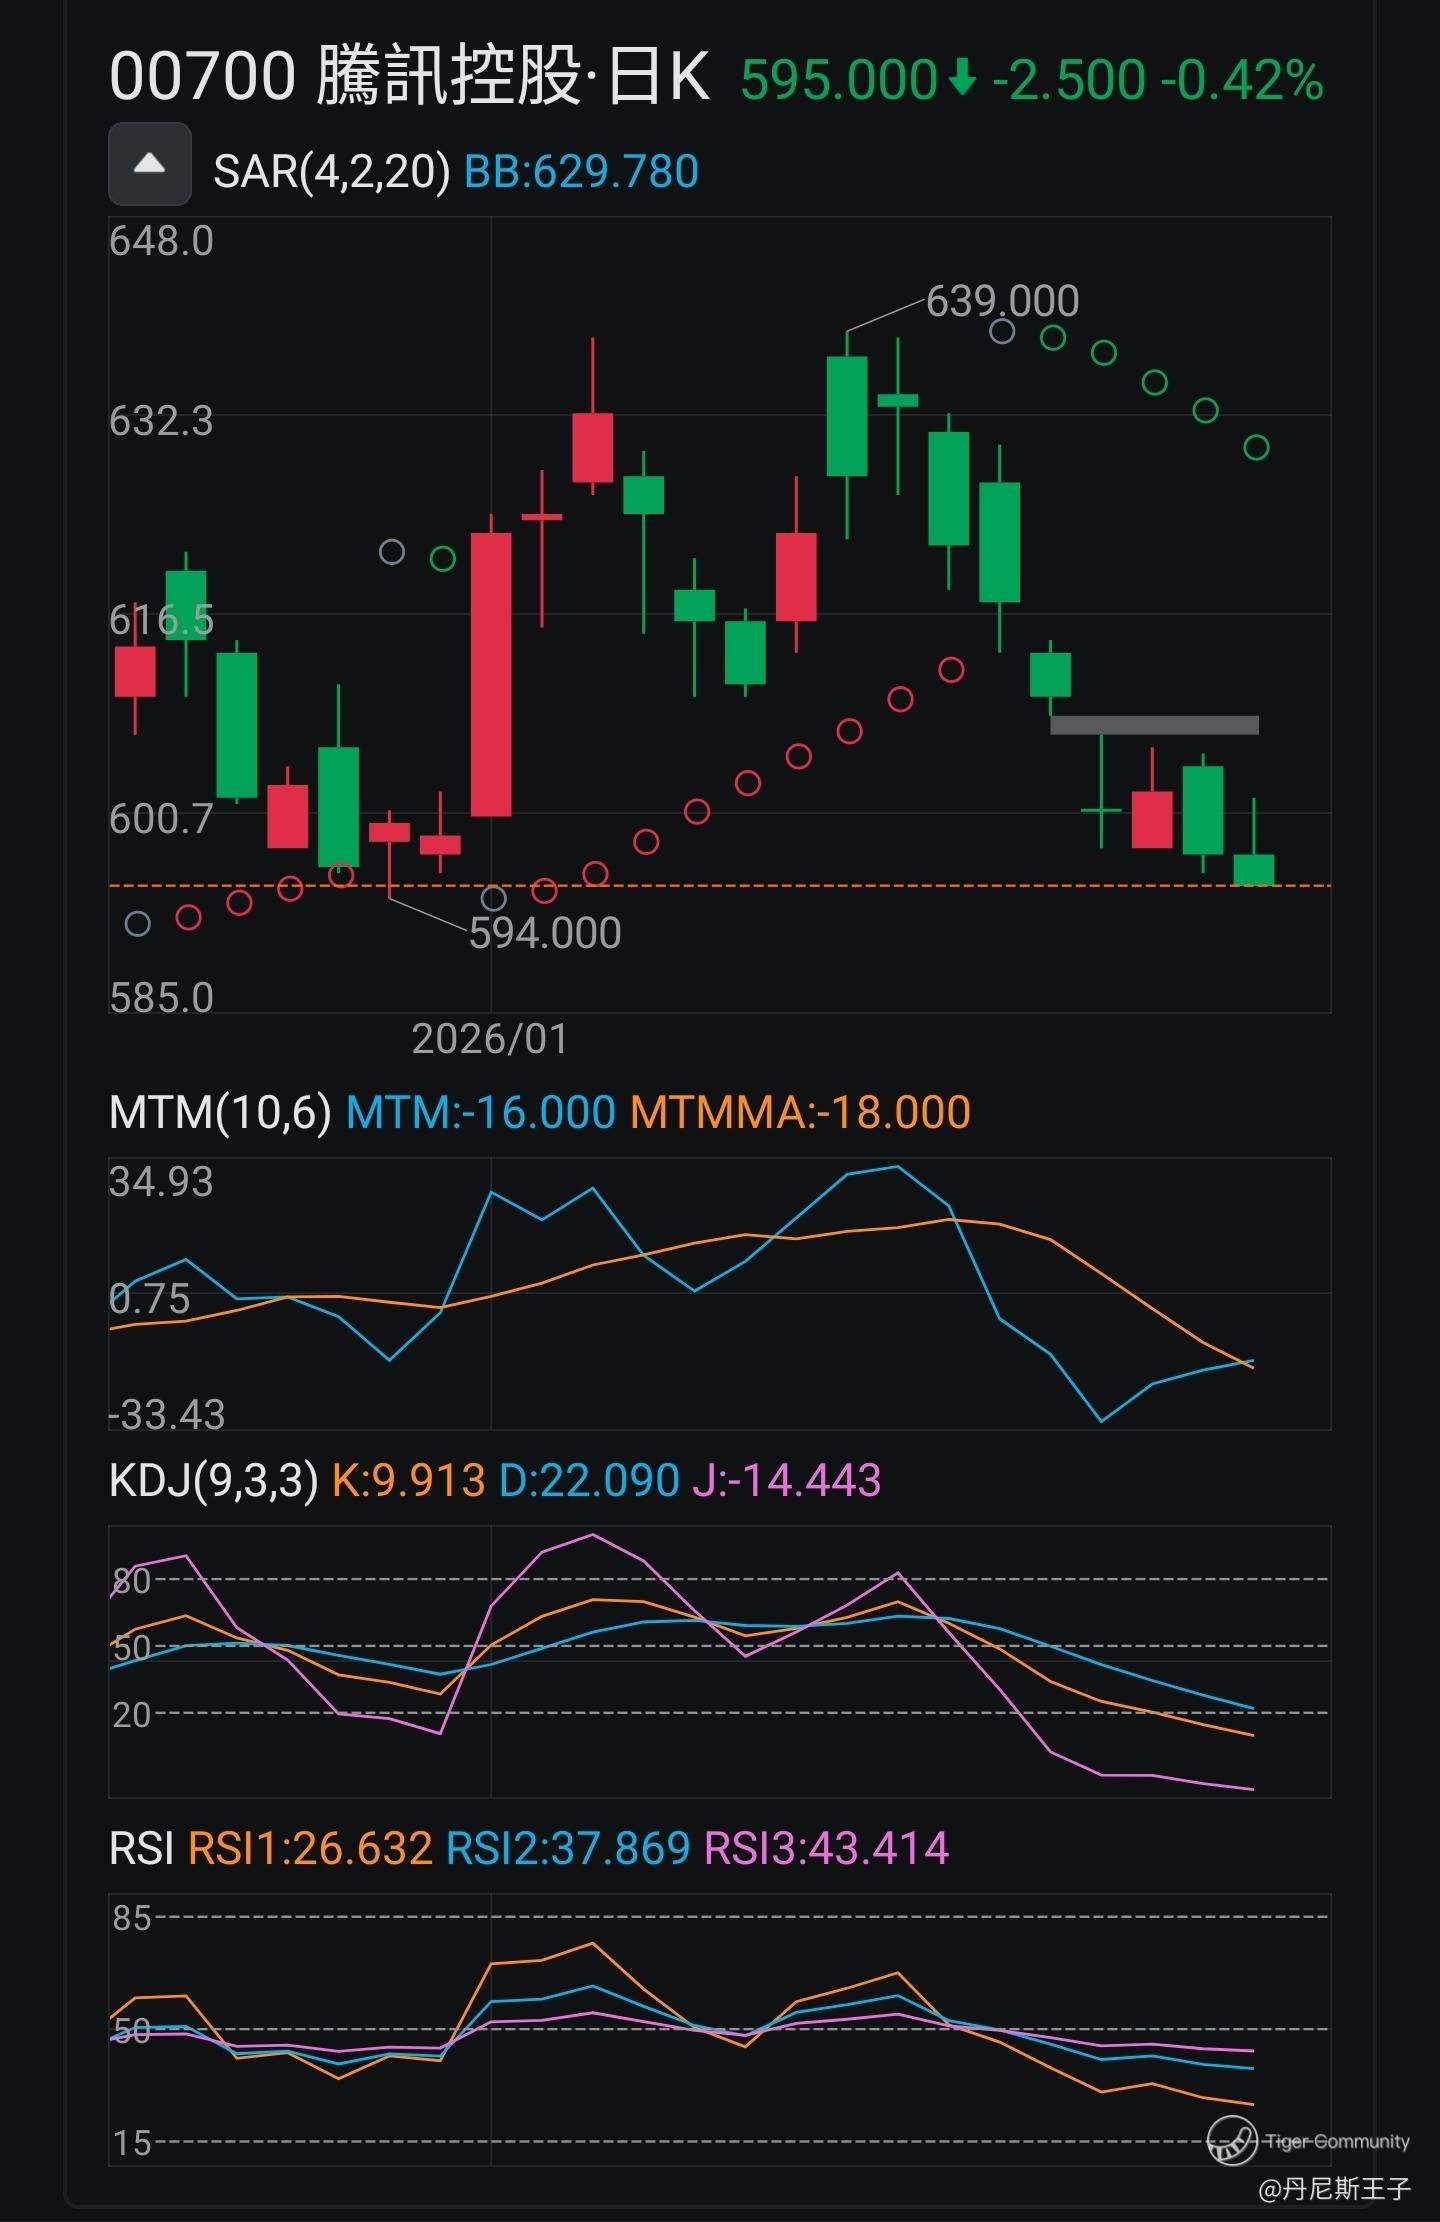Screen dimensions: 1440x2222
Task: Collapse the SAR indicator panel arrow button
Action: [x=149, y=164]
